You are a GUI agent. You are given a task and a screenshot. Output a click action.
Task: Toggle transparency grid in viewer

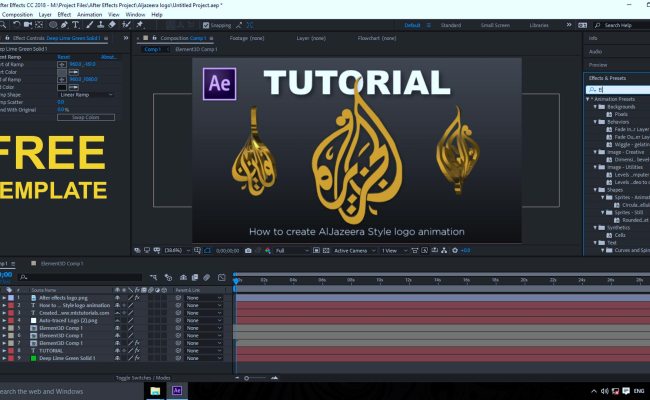326,251
